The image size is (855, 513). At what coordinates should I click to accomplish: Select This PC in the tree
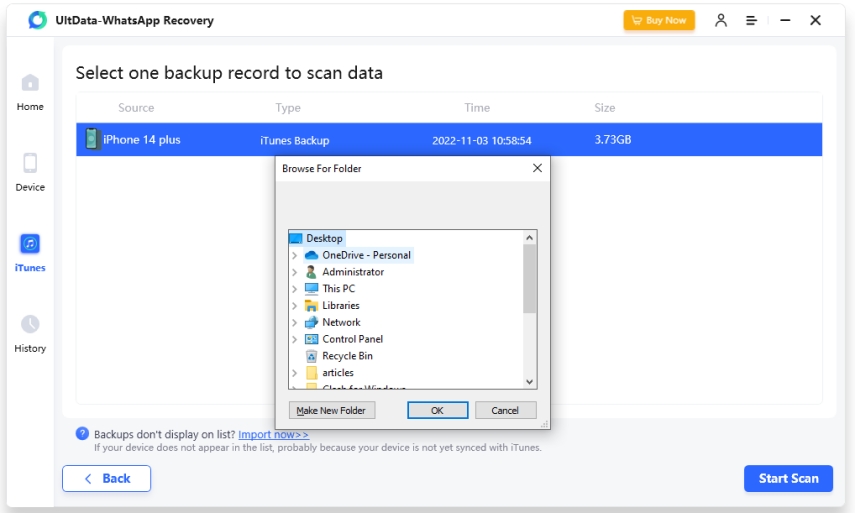pyautogui.click(x=338, y=288)
